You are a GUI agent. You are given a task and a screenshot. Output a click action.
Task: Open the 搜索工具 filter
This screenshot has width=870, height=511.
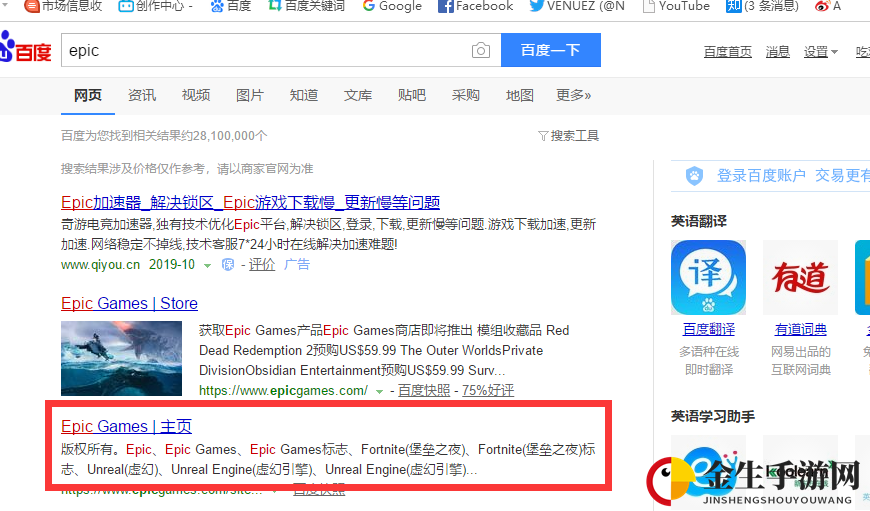[x=569, y=136]
